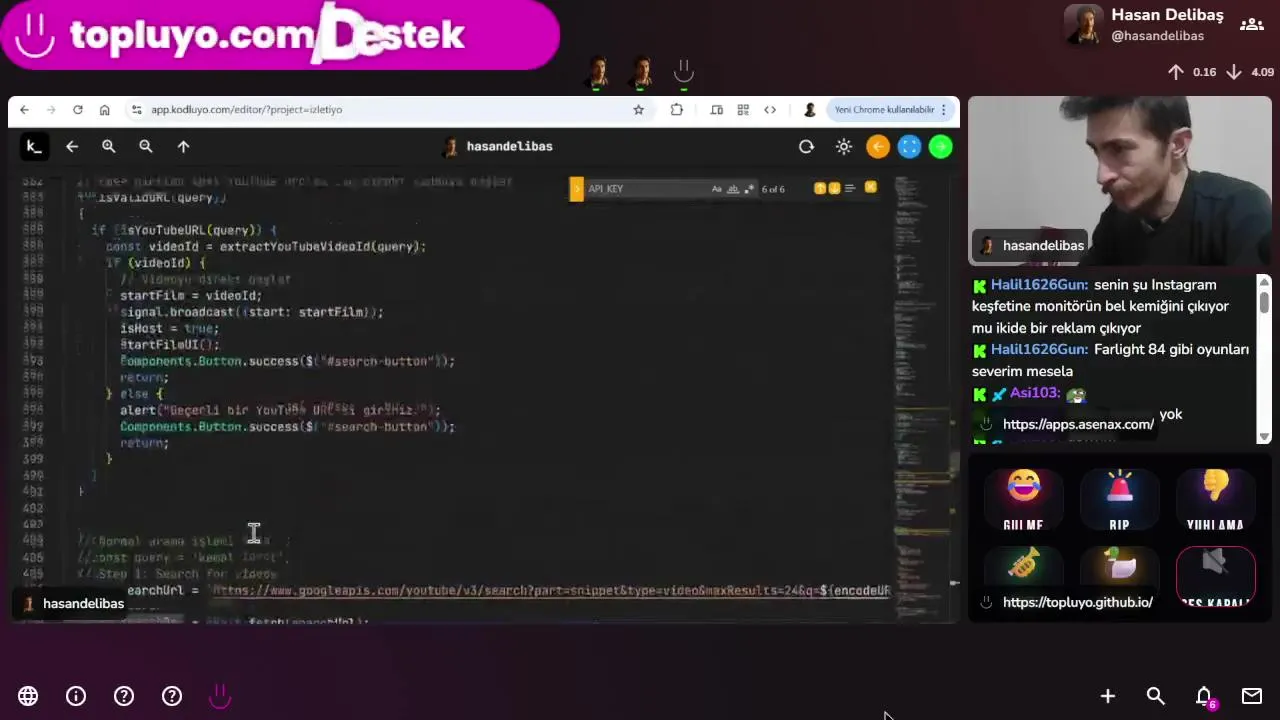Open Chrome three-dot menu
Image resolution: width=1280 pixels, height=720 pixels.
943,110
